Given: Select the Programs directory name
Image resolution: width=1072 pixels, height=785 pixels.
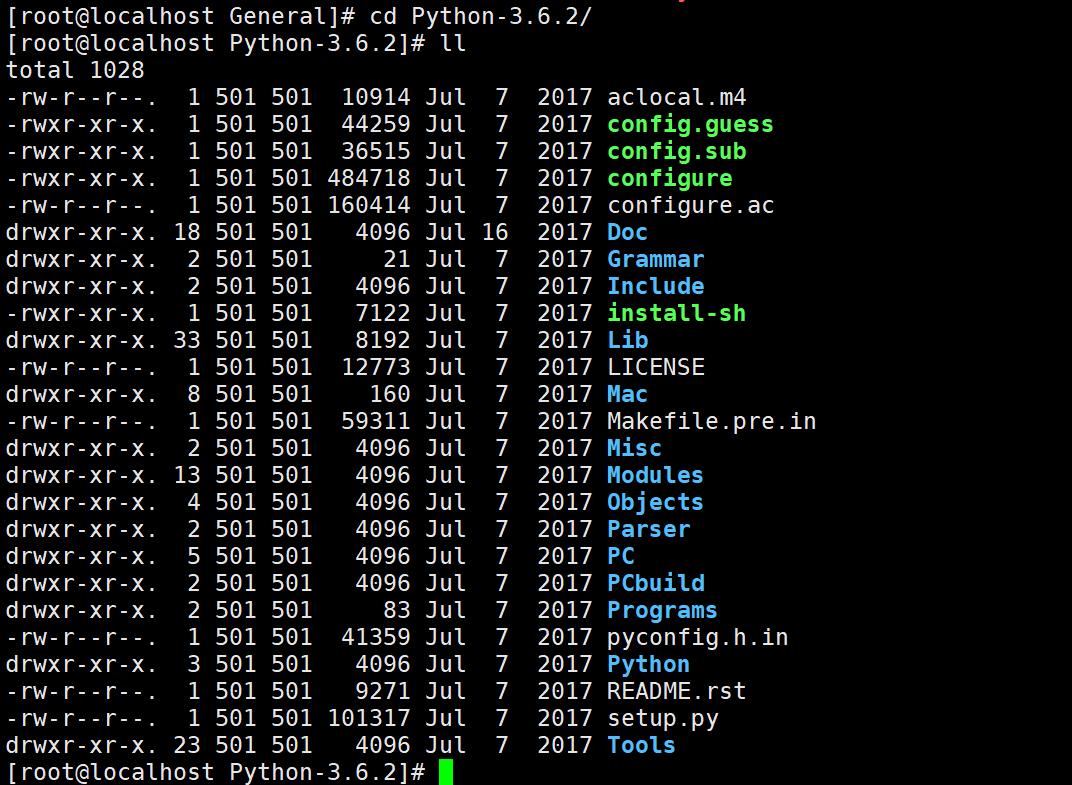Looking at the screenshot, I should pos(662,611).
